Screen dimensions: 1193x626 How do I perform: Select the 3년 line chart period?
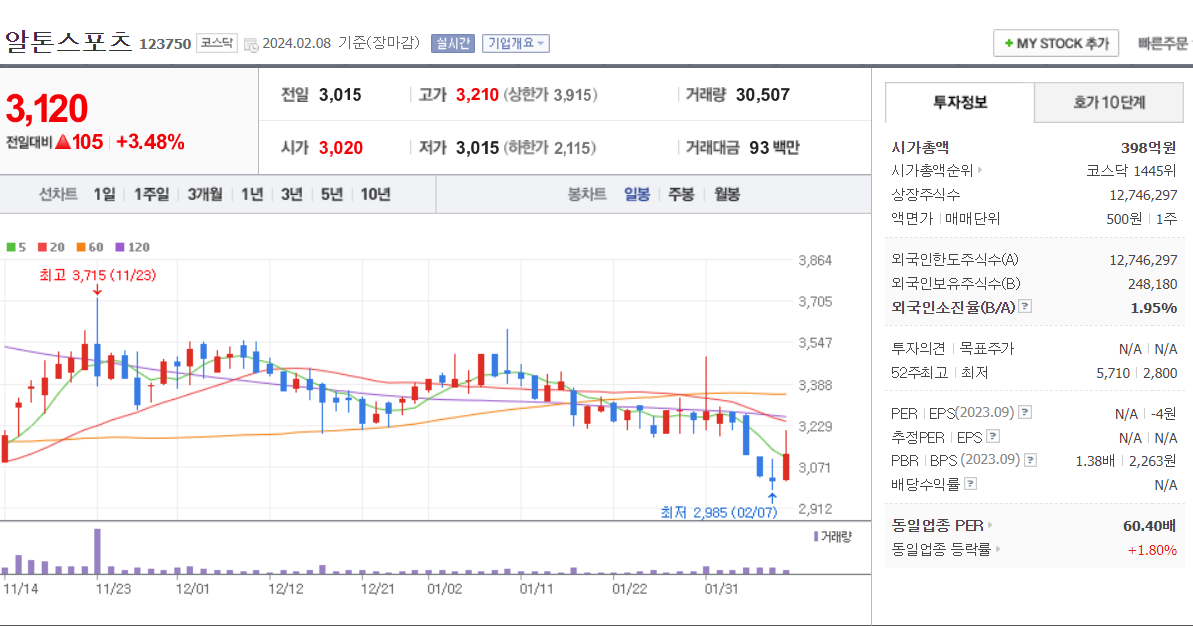click(x=291, y=195)
